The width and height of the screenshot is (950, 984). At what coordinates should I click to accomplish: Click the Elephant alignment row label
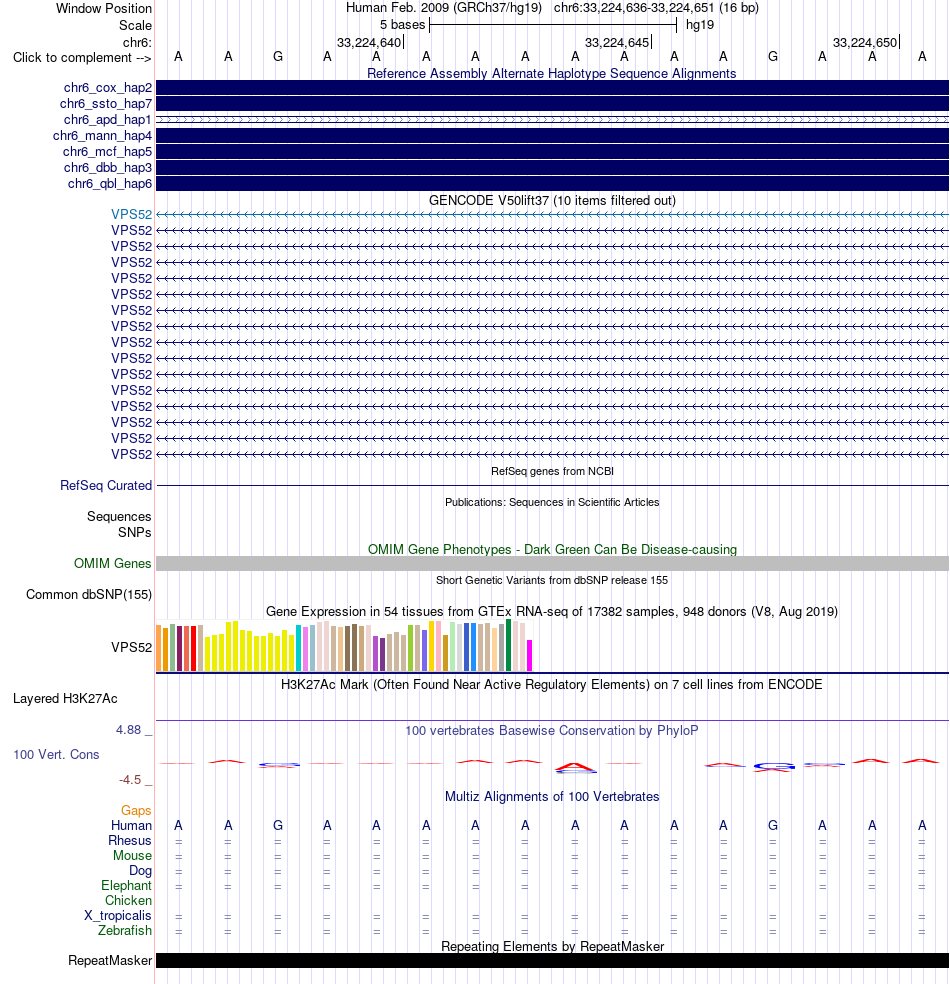126,885
